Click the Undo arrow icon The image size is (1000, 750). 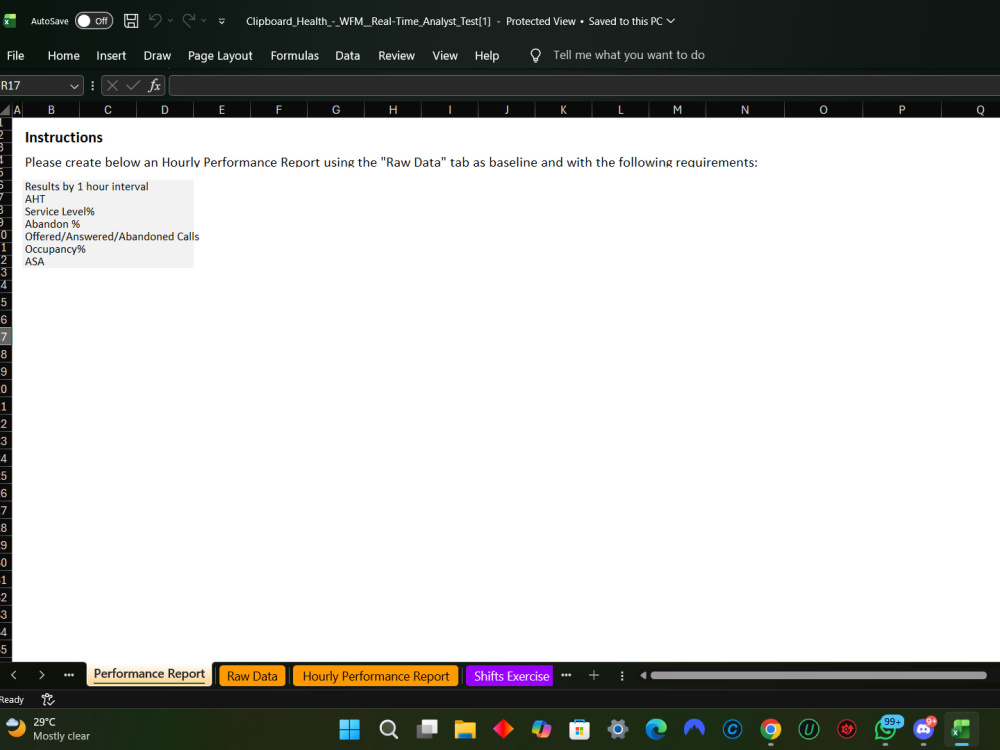coord(155,20)
